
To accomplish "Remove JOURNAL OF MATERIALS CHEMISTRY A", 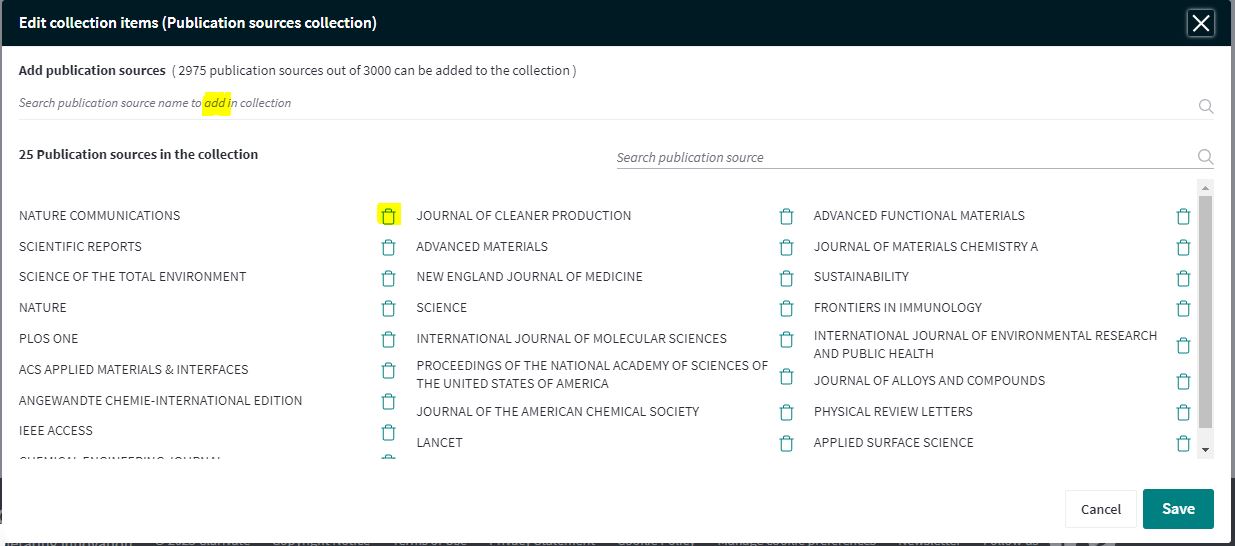I will [x=1183, y=247].
